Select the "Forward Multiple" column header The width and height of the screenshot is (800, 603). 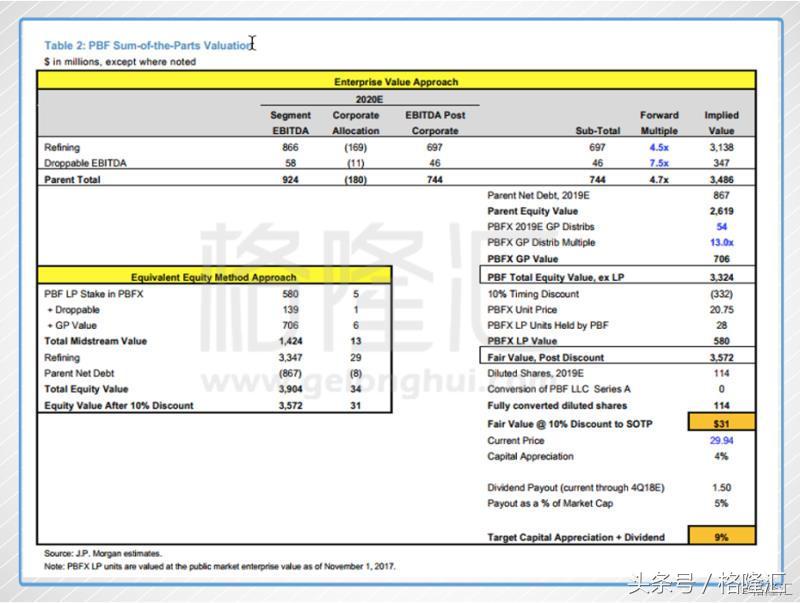(x=659, y=123)
